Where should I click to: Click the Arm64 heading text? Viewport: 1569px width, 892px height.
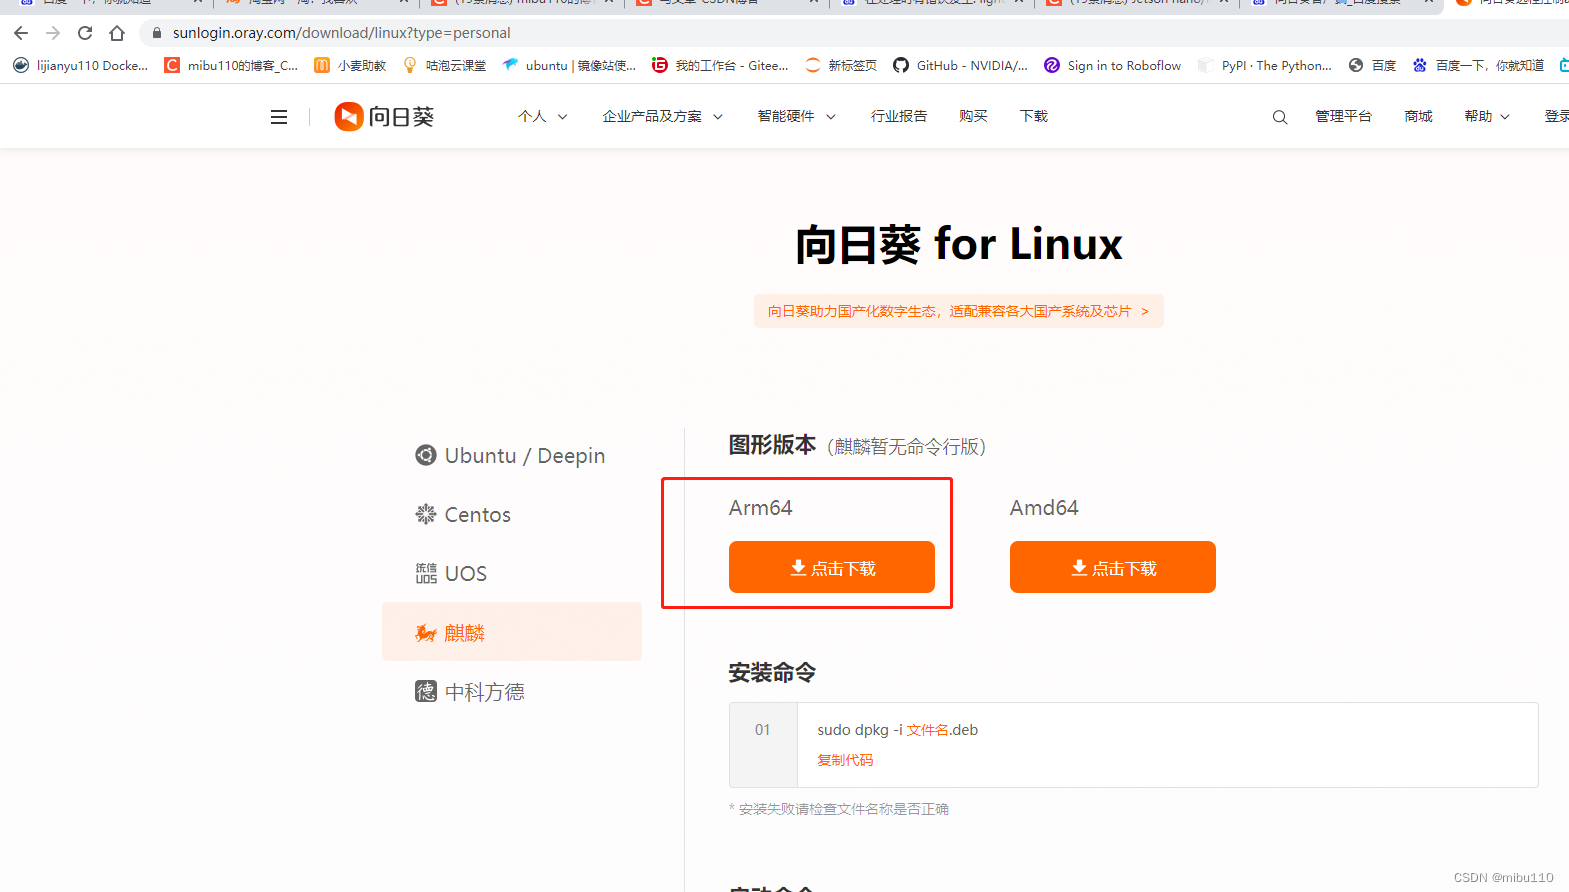760,508
